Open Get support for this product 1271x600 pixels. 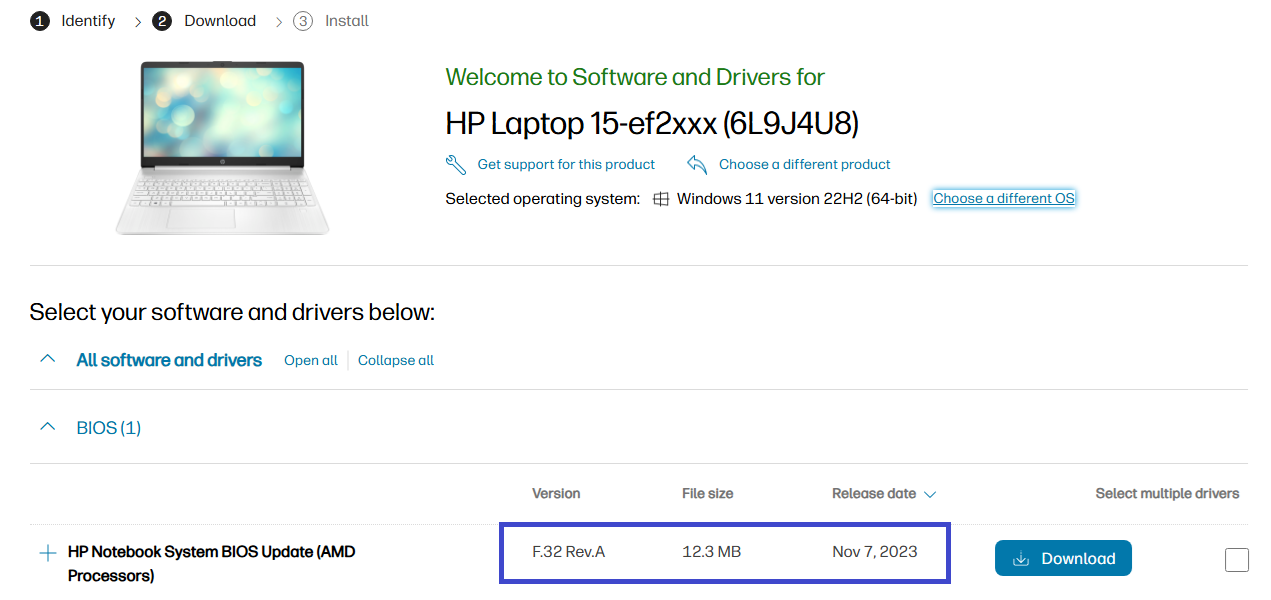coord(567,164)
